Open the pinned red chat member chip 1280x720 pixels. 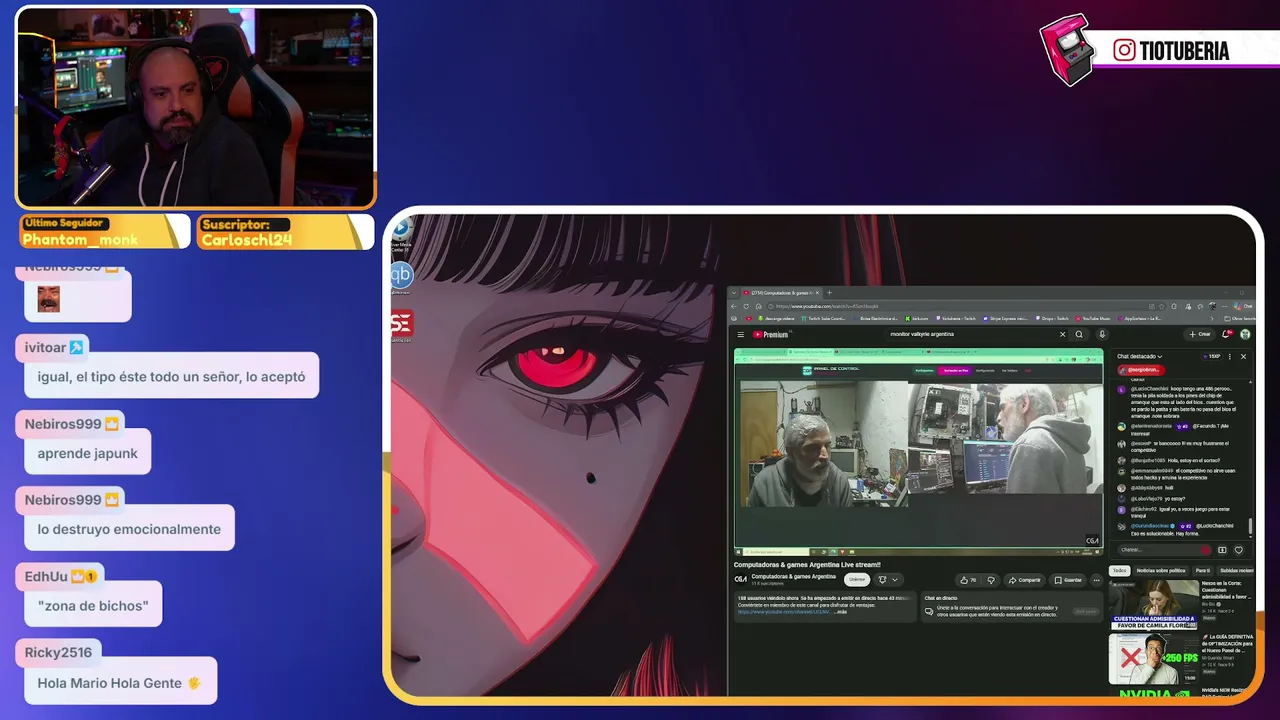(x=1139, y=370)
